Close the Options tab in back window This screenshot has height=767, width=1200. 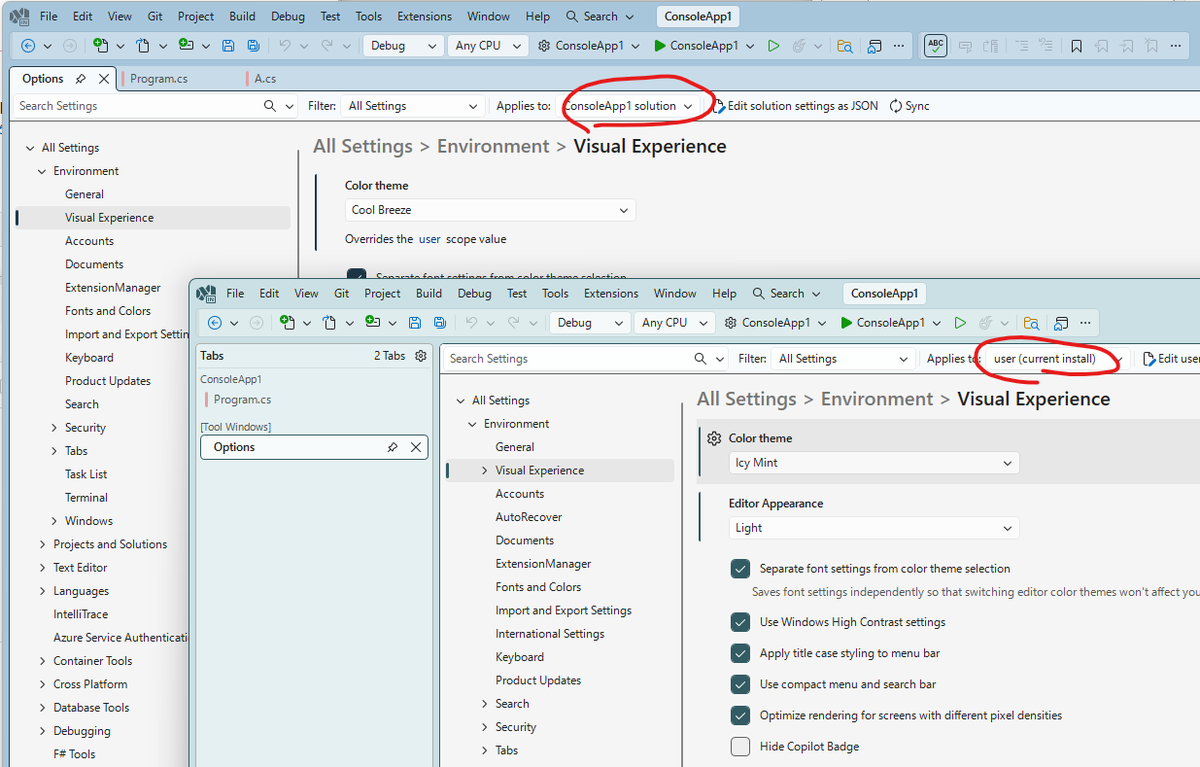[104, 79]
